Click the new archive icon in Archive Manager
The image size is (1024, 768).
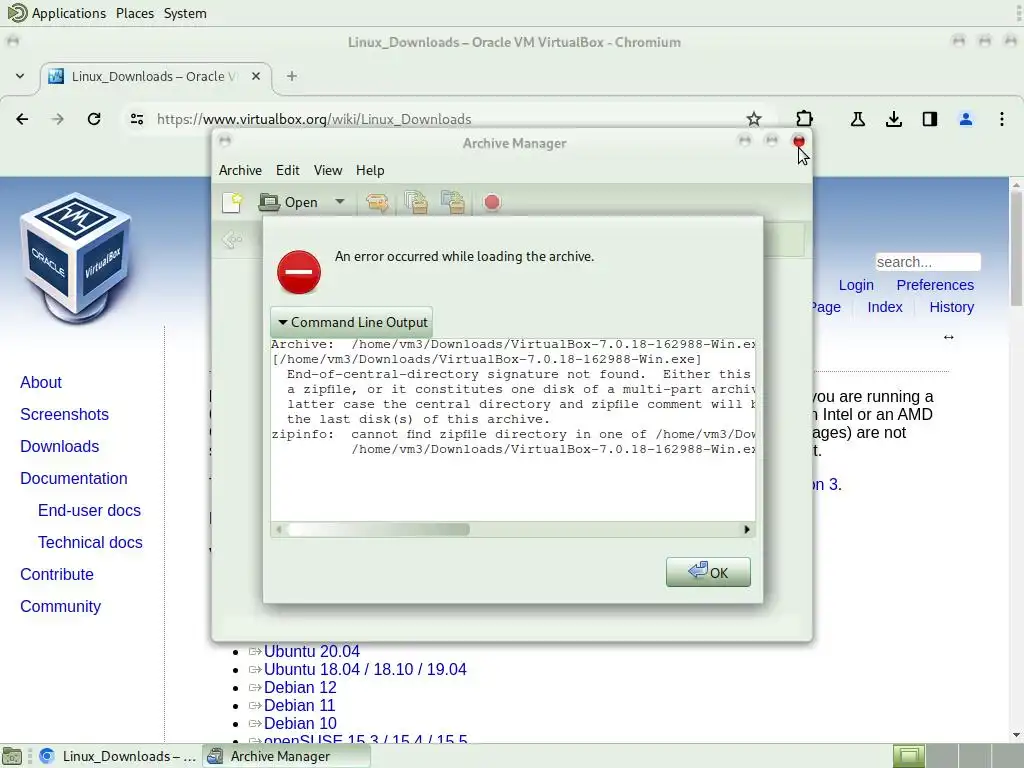tap(232, 202)
